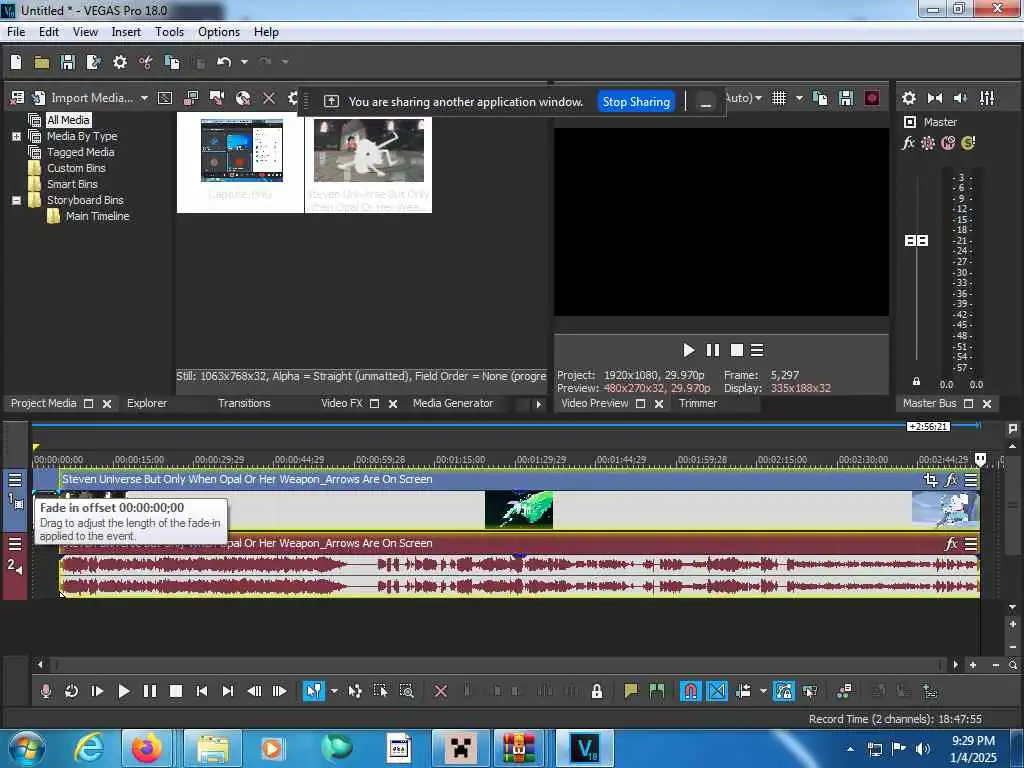The height and width of the screenshot is (768, 1024).
Task: Open the Import Media dropdown arrow
Action: [x=144, y=98]
